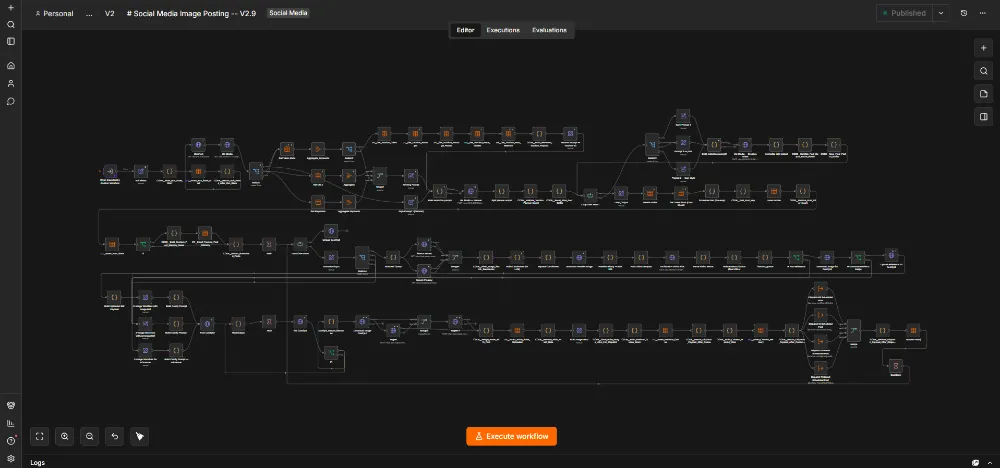This screenshot has height=468, width=1000.
Task: Click the Social Media tag
Action: pos(288,13)
